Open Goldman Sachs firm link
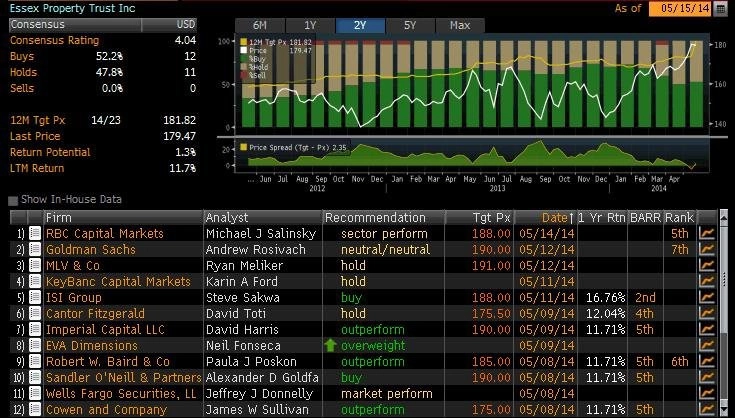 90,249
